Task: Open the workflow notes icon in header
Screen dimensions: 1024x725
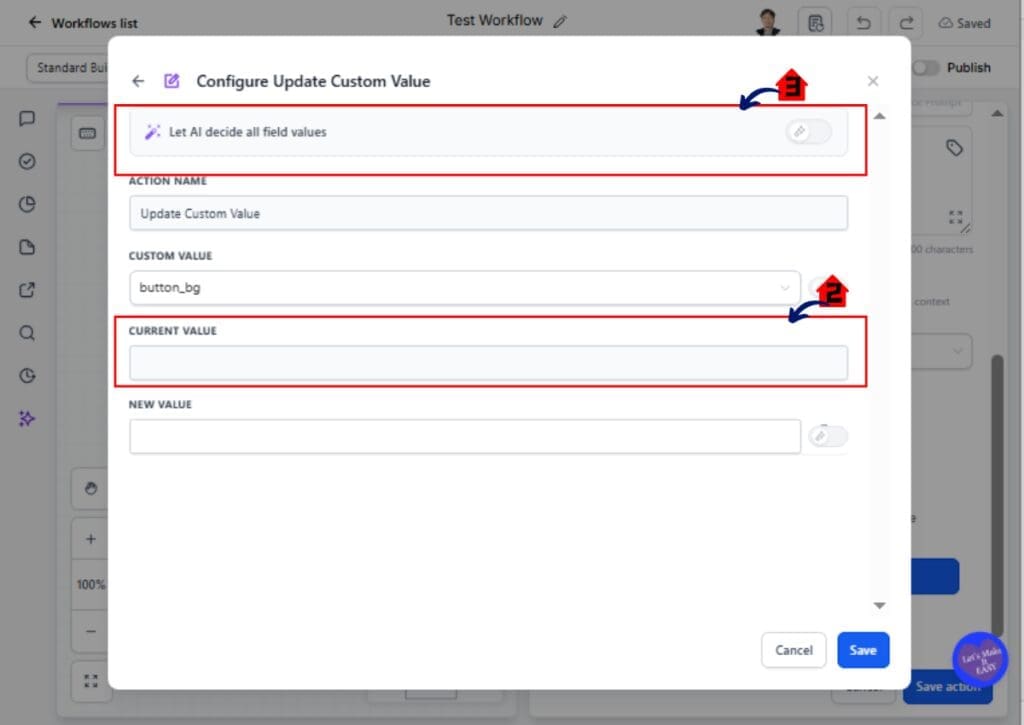Action: (815, 23)
